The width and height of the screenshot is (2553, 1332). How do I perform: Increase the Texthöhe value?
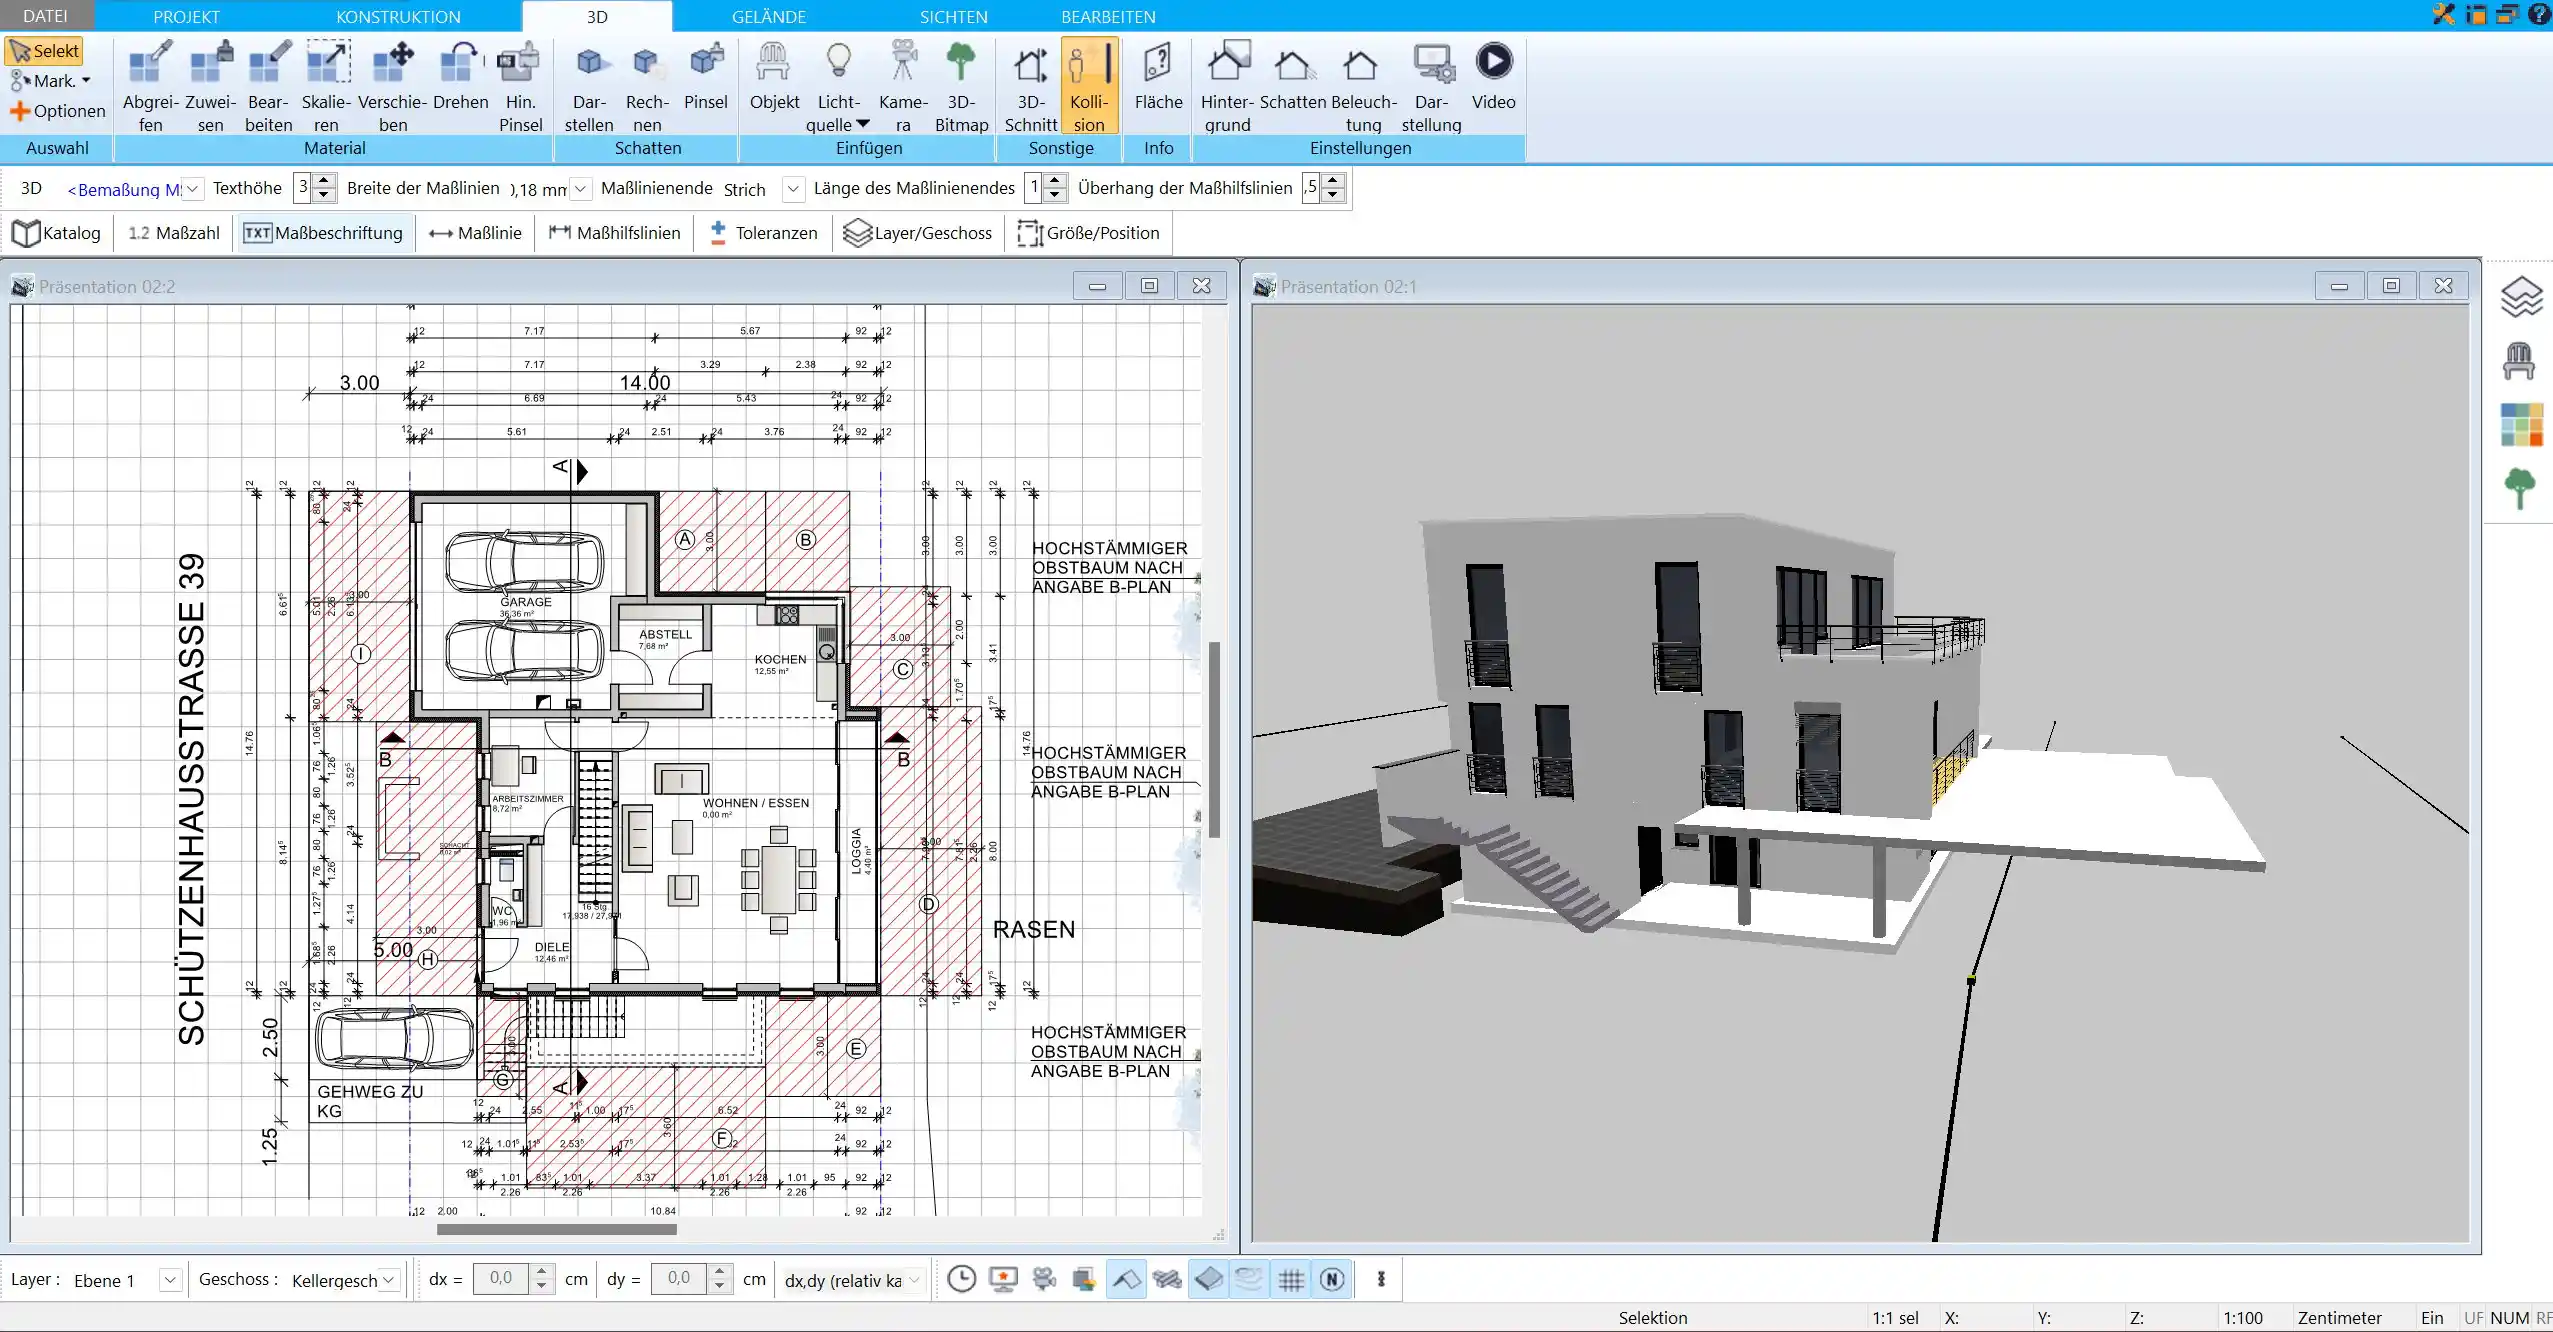[324, 181]
